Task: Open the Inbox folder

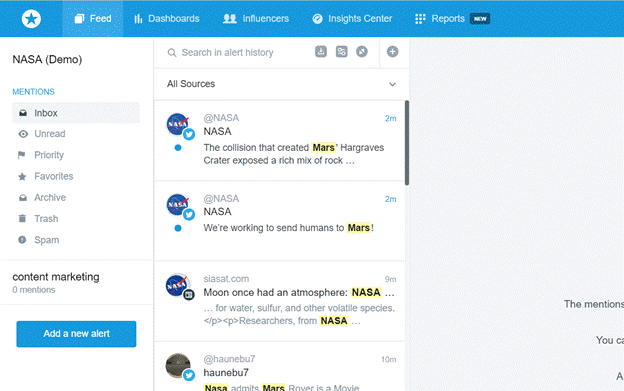Action: pyautogui.click(x=76, y=113)
